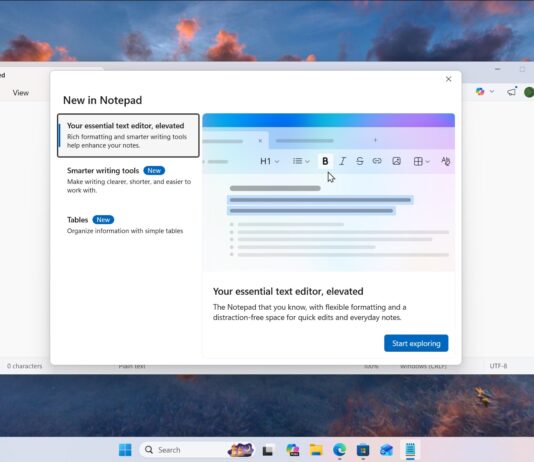Open the Windows Start menu

125,450
